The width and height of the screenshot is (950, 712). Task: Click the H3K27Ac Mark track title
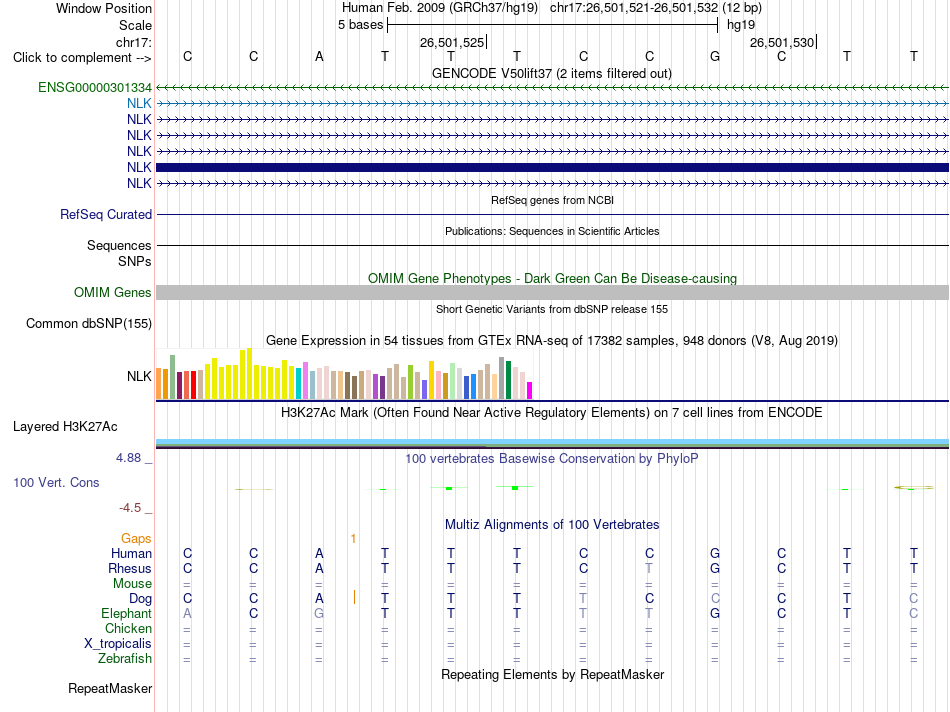[552, 413]
